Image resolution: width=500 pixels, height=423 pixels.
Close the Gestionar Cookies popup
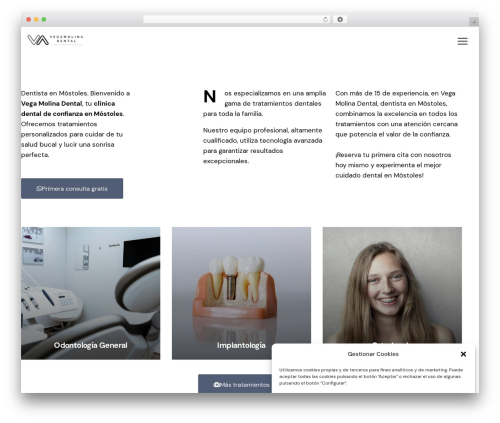coord(463,354)
